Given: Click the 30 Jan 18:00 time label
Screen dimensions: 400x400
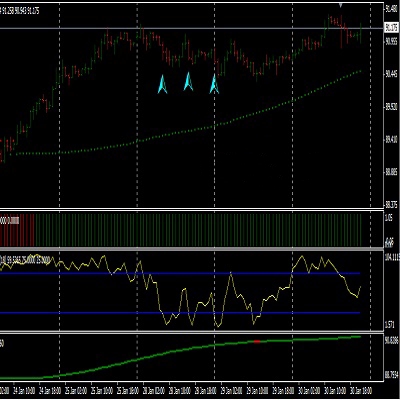Looking at the screenshot, I should point(361,391).
